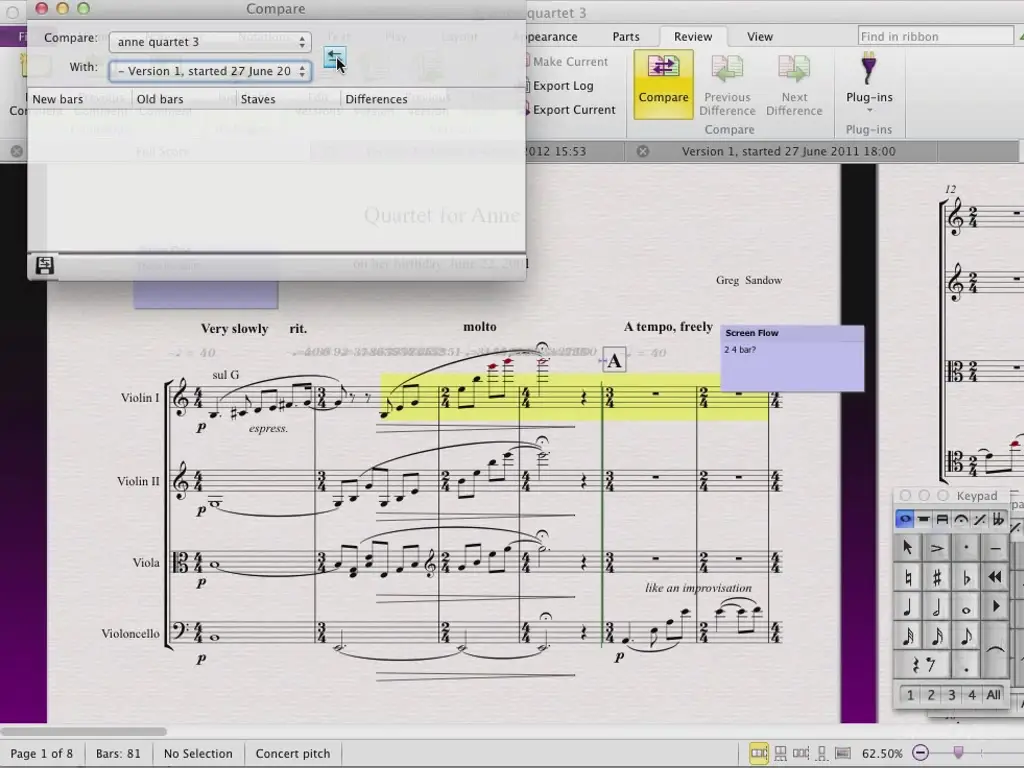Select the staccato dot on the Keypad

pos(966,548)
